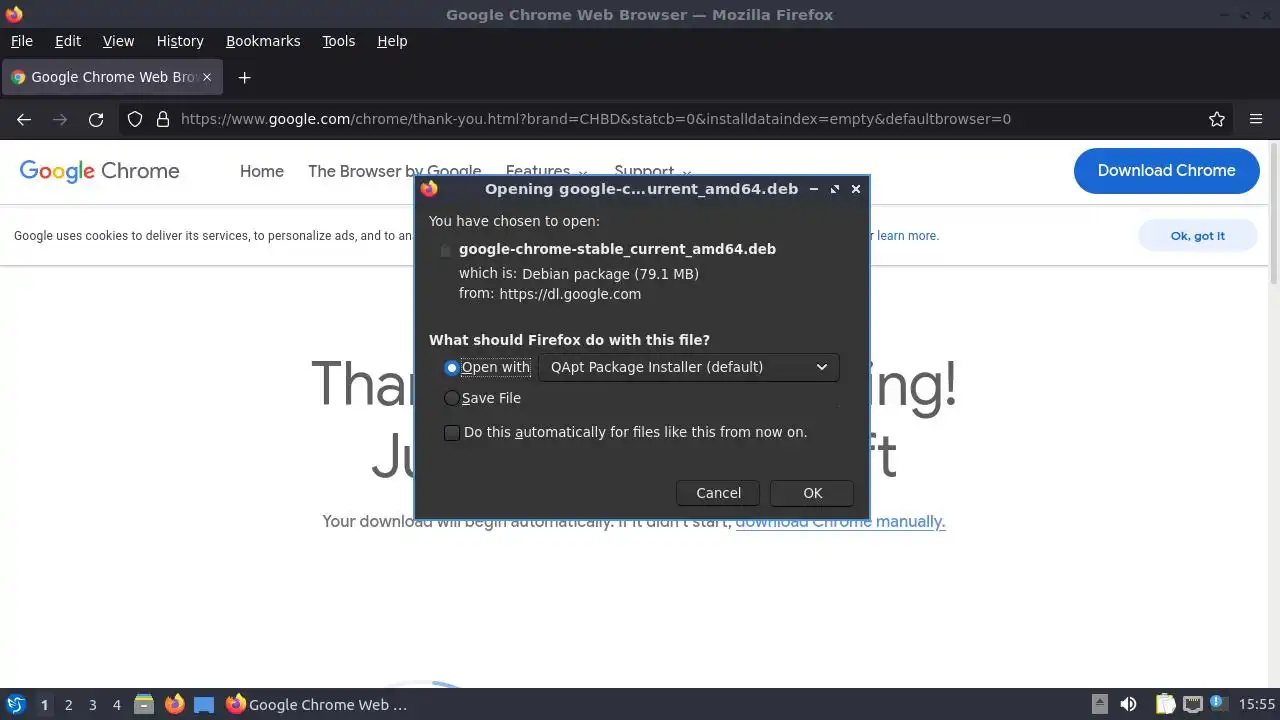Click the site security padlock icon
The width and height of the screenshot is (1280, 720).
pos(163,119)
